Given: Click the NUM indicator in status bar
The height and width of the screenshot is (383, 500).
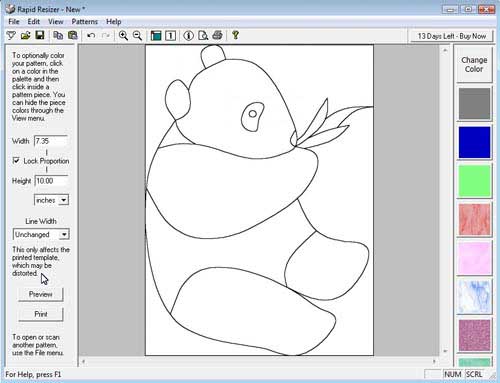Looking at the screenshot, I should tap(453, 374).
